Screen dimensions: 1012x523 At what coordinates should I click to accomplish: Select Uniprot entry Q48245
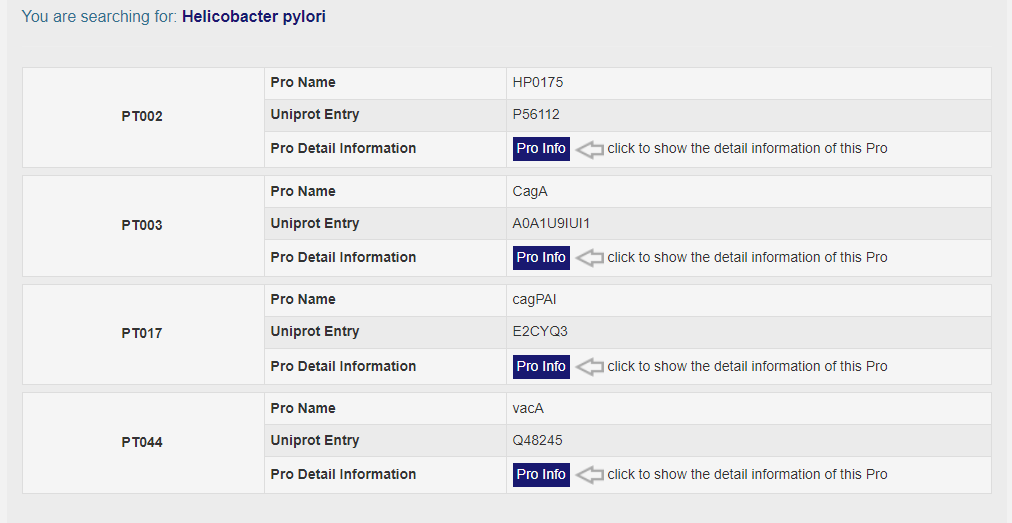(x=539, y=440)
